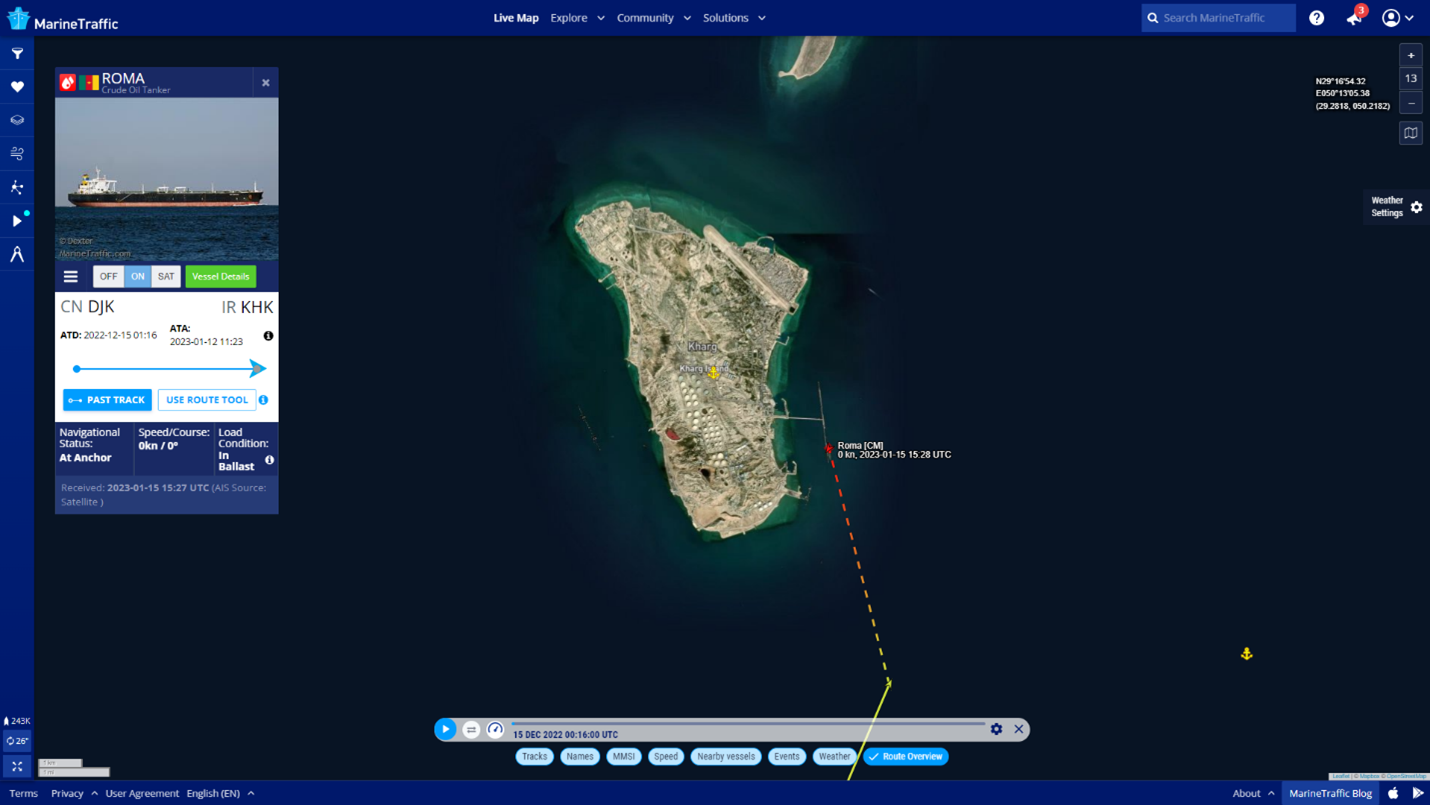Toggle Weather playback chip

[x=835, y=757]
